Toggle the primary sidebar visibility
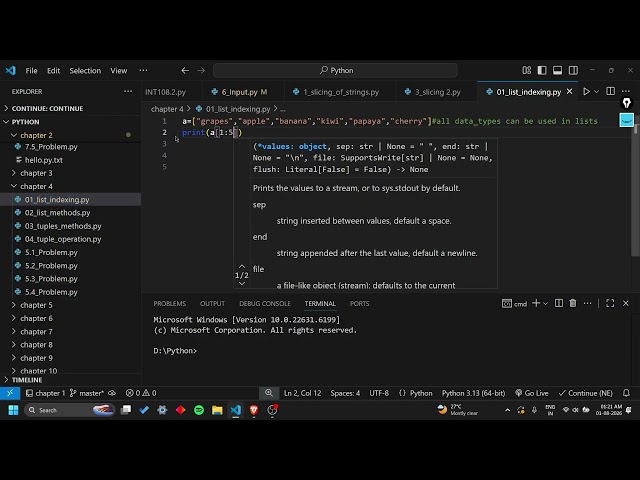The width and height of the screenshot is (640, 480). tap(542, 70)
